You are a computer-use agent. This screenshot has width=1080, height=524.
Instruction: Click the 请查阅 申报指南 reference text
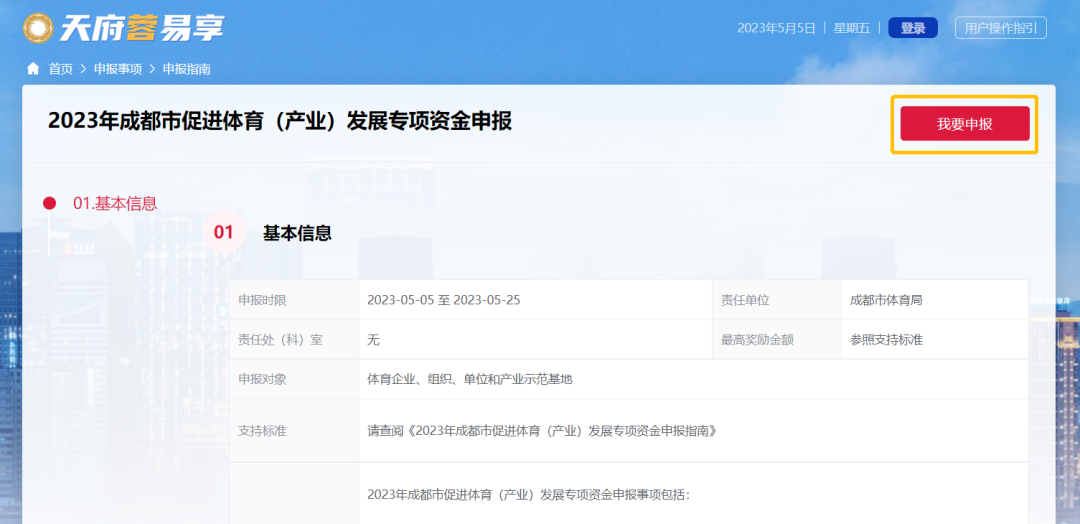tap(543, 431)
